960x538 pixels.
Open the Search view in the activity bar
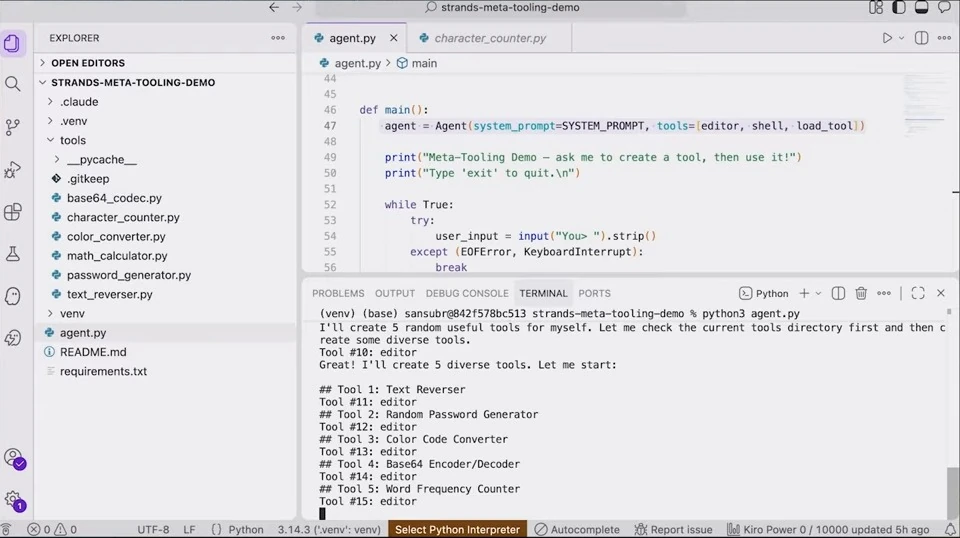coord(12,84)
